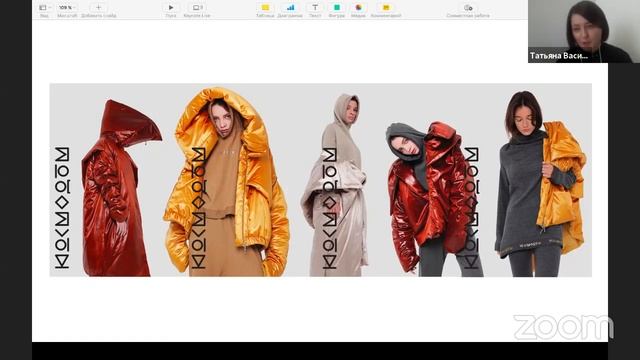
Task: Select the banner image with five models on the slide
Action: click(320, 180)
